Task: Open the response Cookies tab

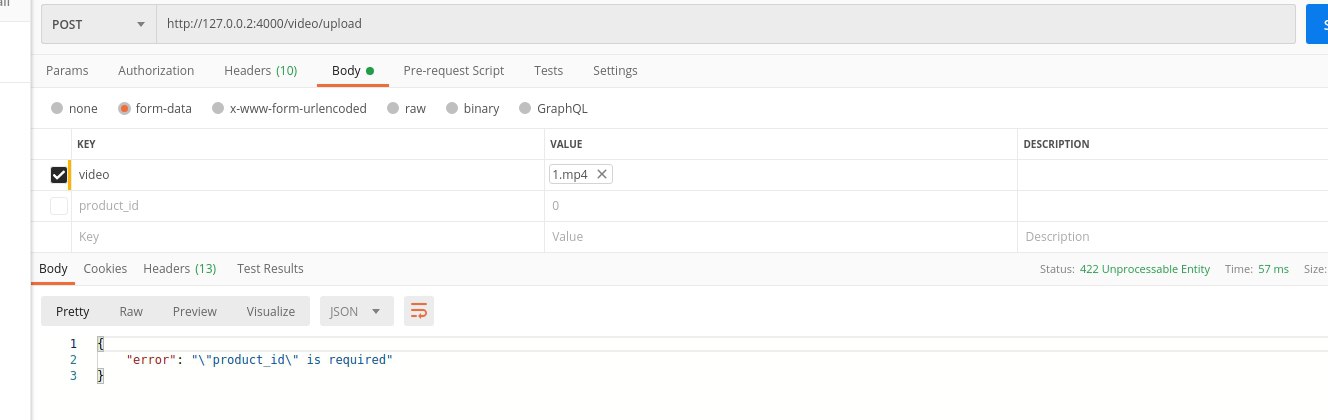Action: click(x=105, y=268)
